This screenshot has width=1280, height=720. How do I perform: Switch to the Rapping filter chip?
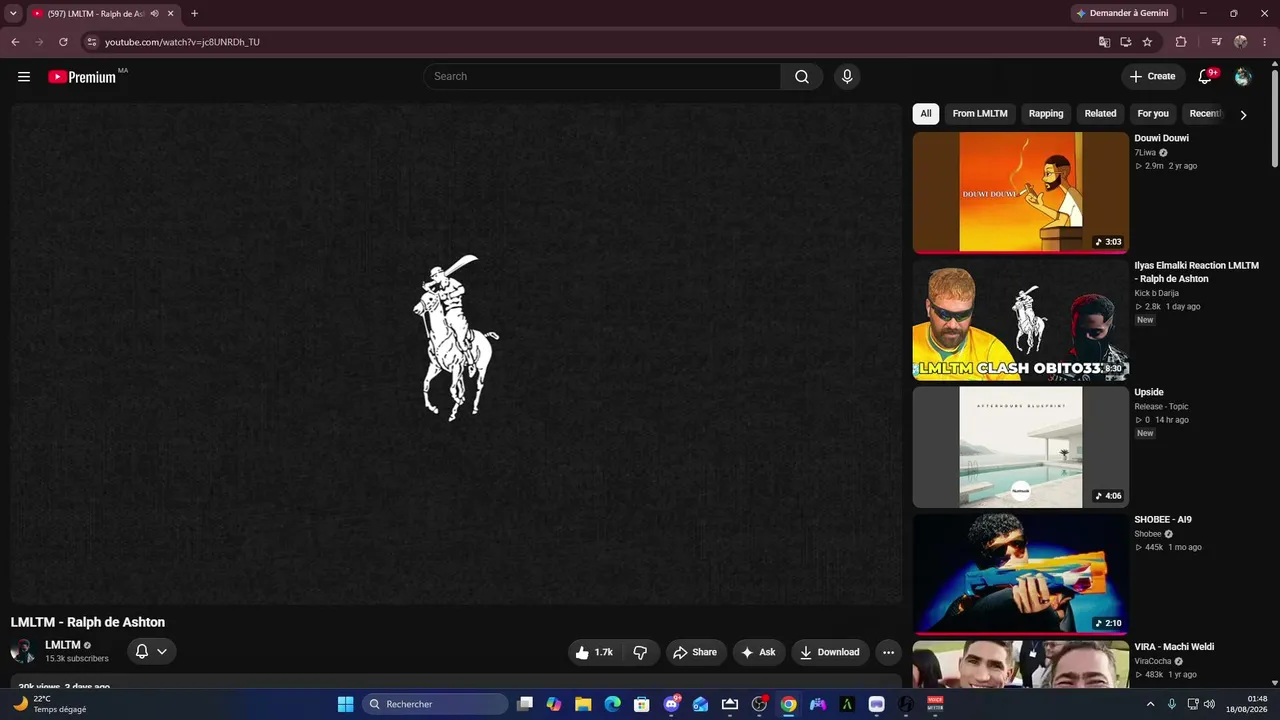click(x=1046, y=114)
